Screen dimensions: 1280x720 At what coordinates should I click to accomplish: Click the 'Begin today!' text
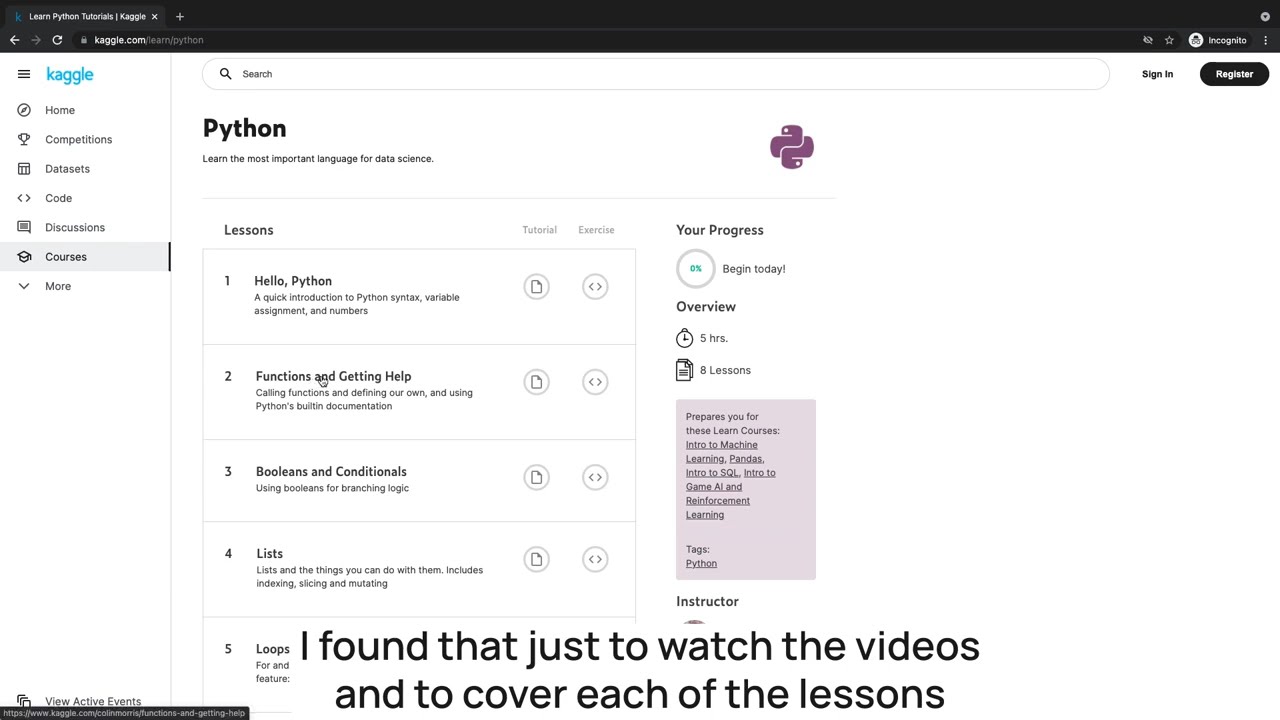click(x=754, y=269)
